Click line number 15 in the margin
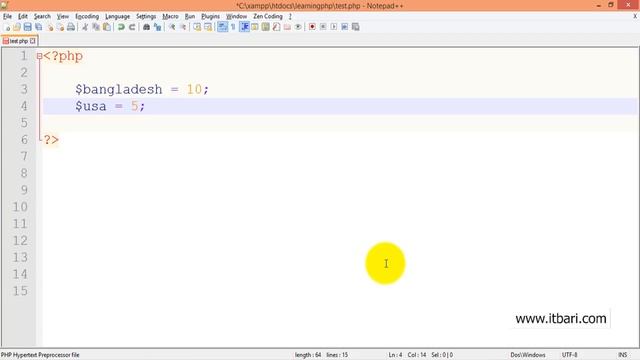The height and width of the screenshot is (360, 640). click(x=20, y=291)
